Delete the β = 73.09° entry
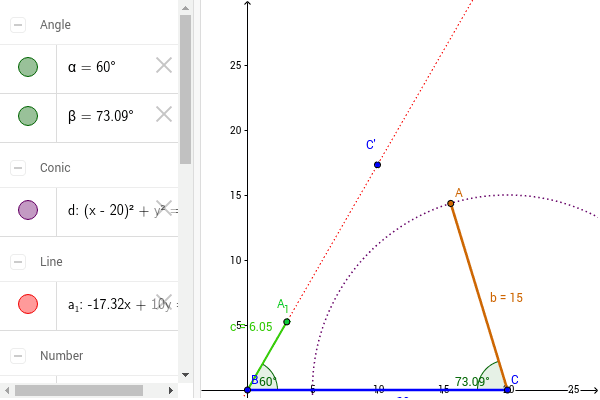 point(164,114)
